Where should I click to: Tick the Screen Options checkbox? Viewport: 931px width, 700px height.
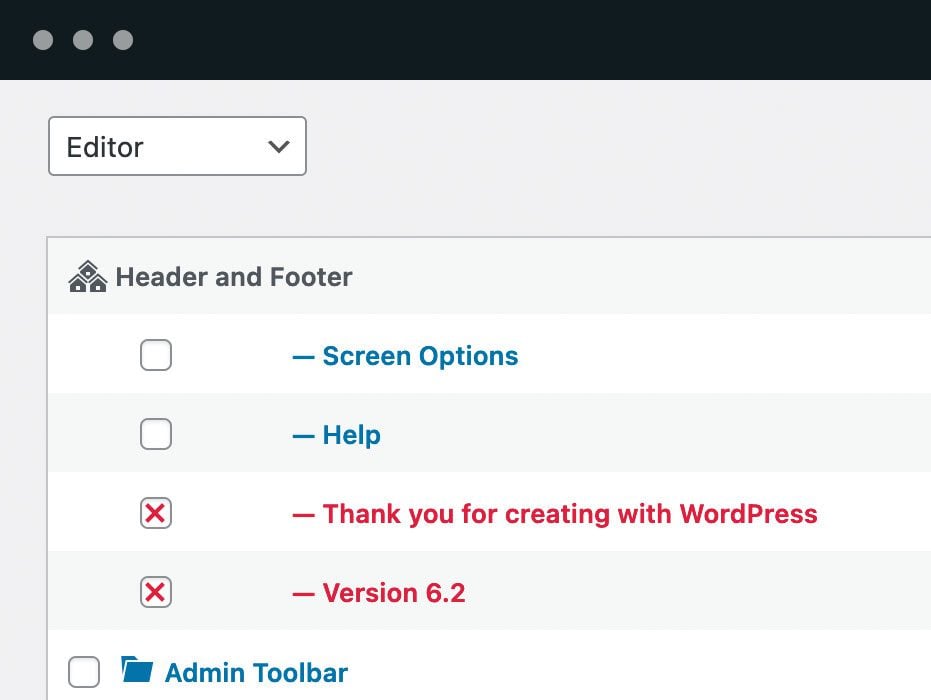156,355
